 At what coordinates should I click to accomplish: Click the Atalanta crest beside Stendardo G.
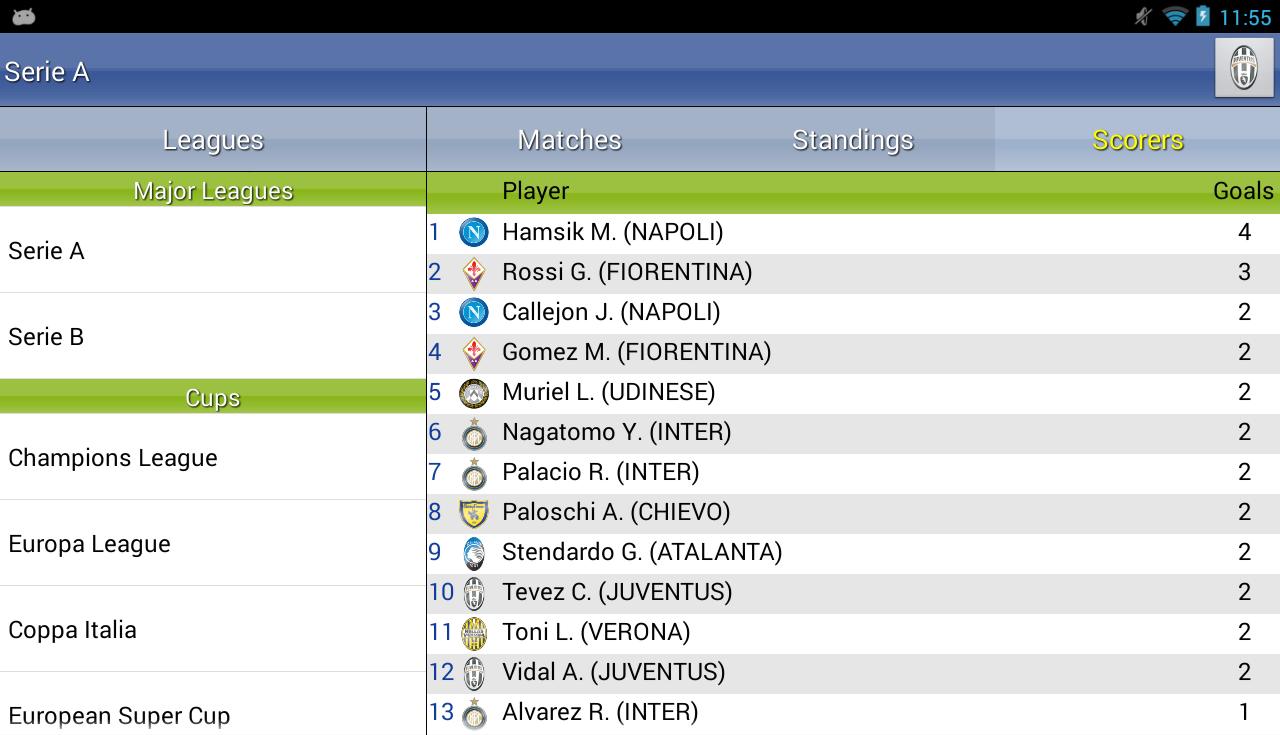(472, 552)
